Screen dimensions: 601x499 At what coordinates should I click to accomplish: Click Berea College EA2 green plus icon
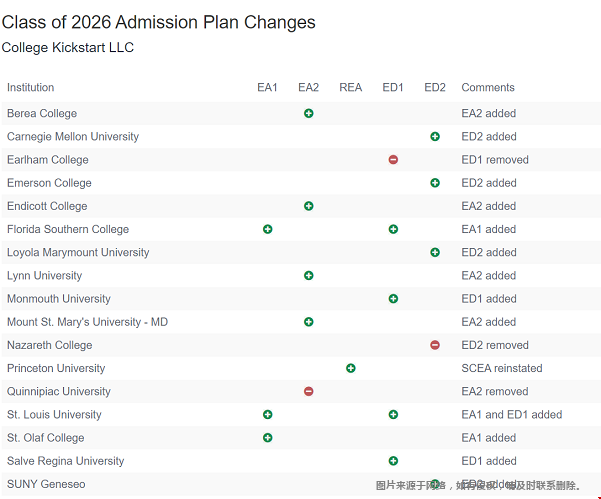point(309,114)
